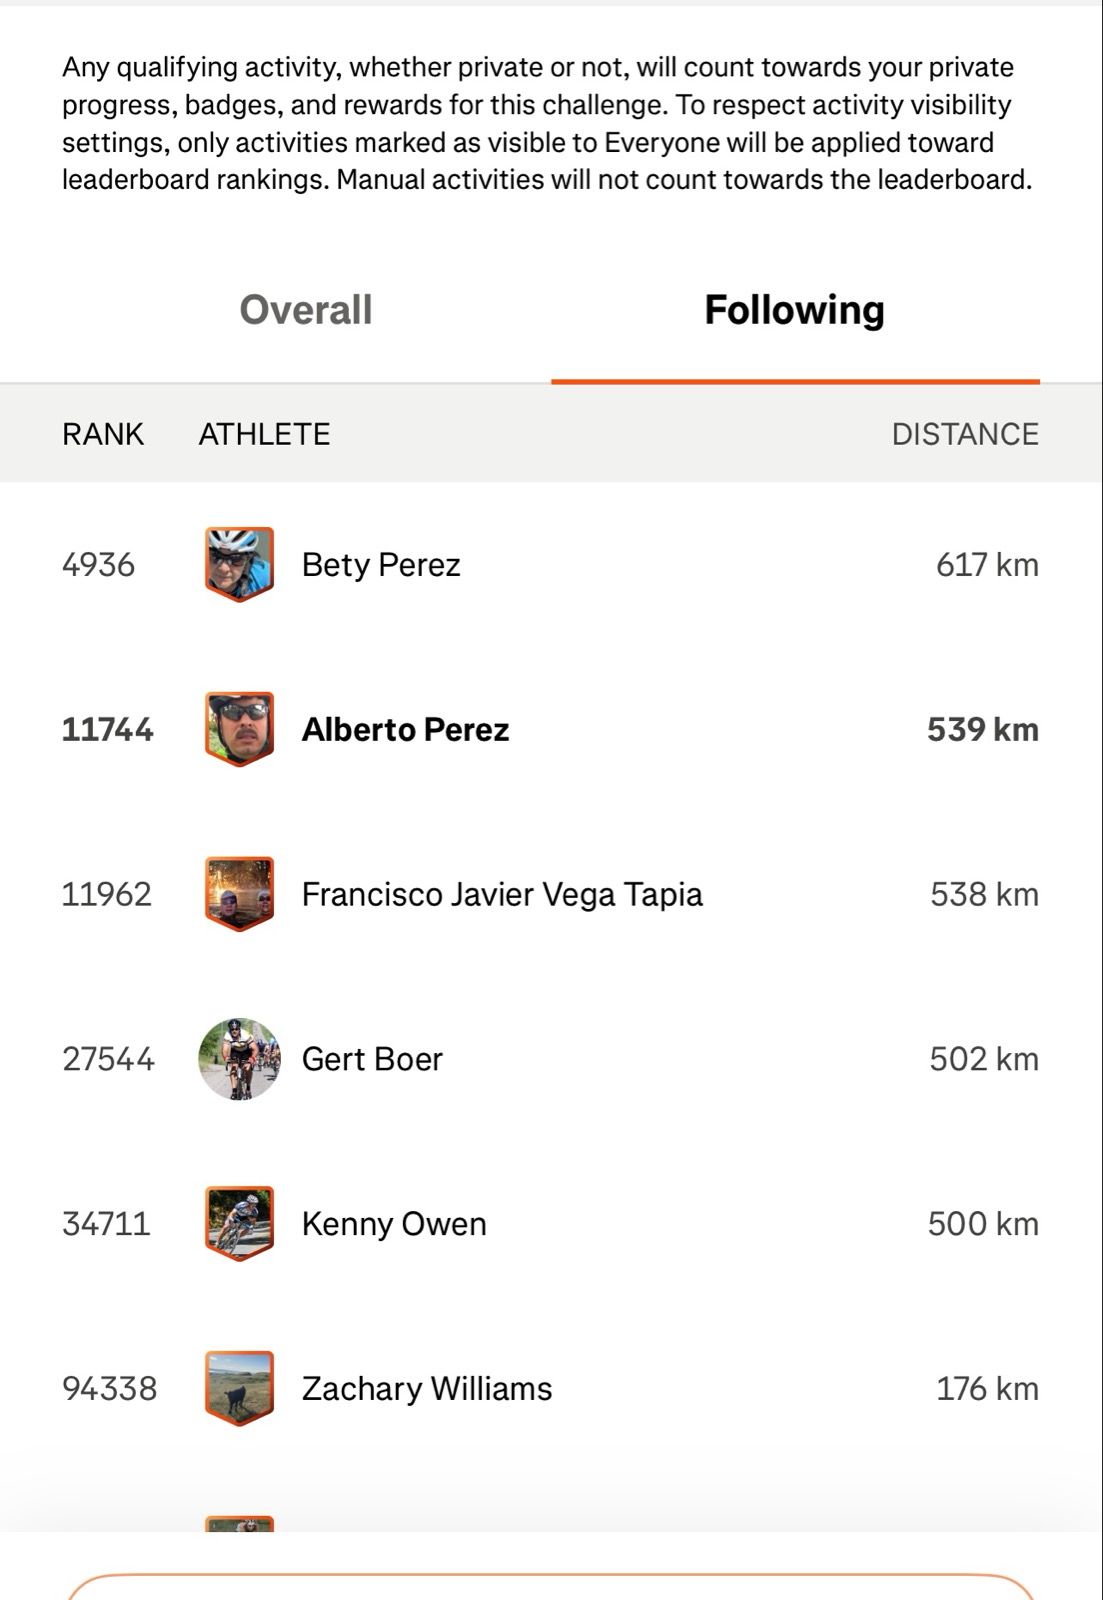Click Gert Boer's round cycling photo
This screenshot has width=1103, height=1600.
(239, 1059)
